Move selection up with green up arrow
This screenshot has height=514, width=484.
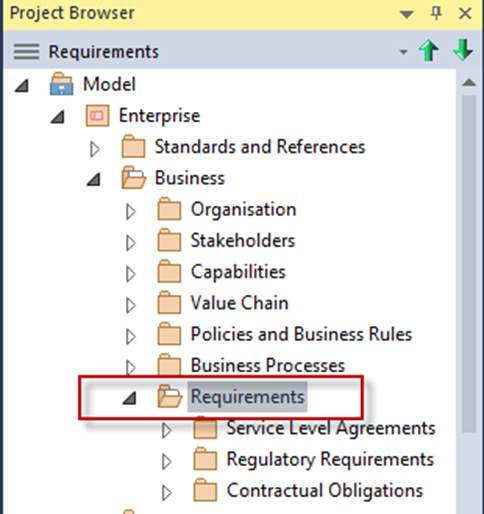click(429, 50)
